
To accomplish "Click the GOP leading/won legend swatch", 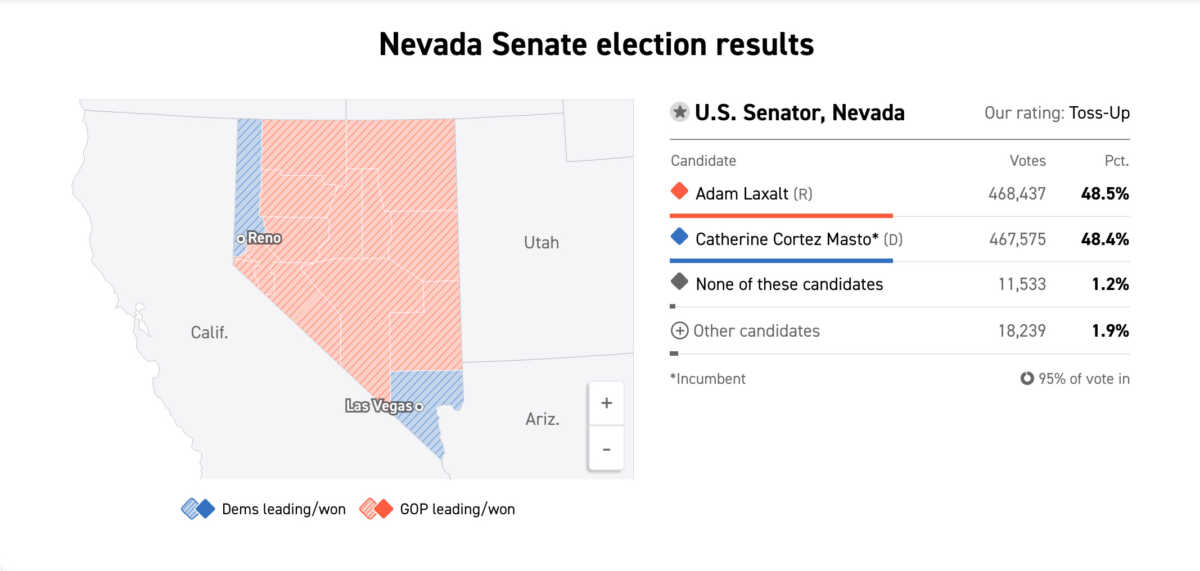I will coord(376,509).
